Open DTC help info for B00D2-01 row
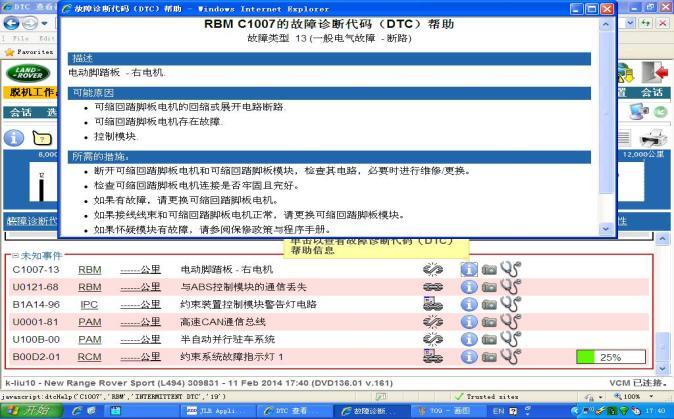 click(x=469, y=357)
